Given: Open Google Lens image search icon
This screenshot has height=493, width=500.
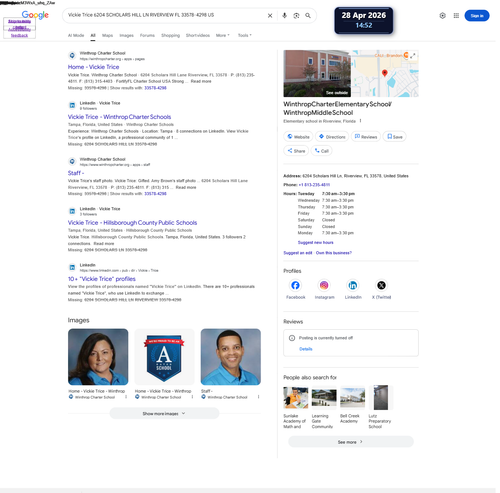Looking at the screenshot, I should coord(296,16).
